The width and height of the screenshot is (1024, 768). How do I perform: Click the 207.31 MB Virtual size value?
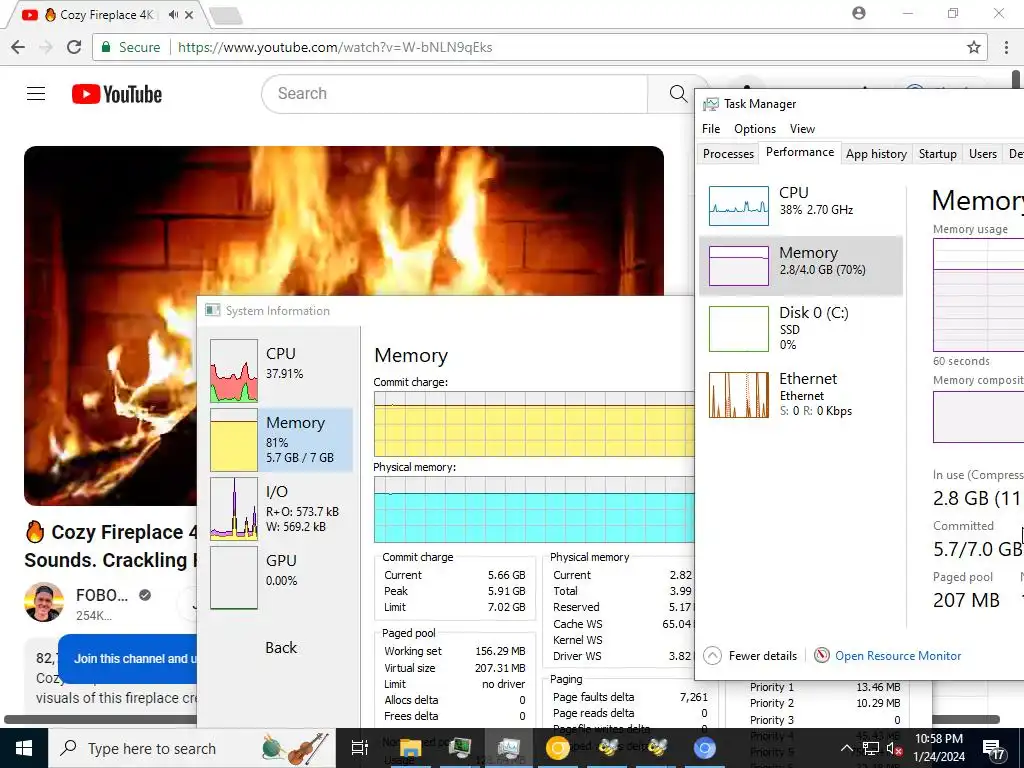[x=500, y=668]
